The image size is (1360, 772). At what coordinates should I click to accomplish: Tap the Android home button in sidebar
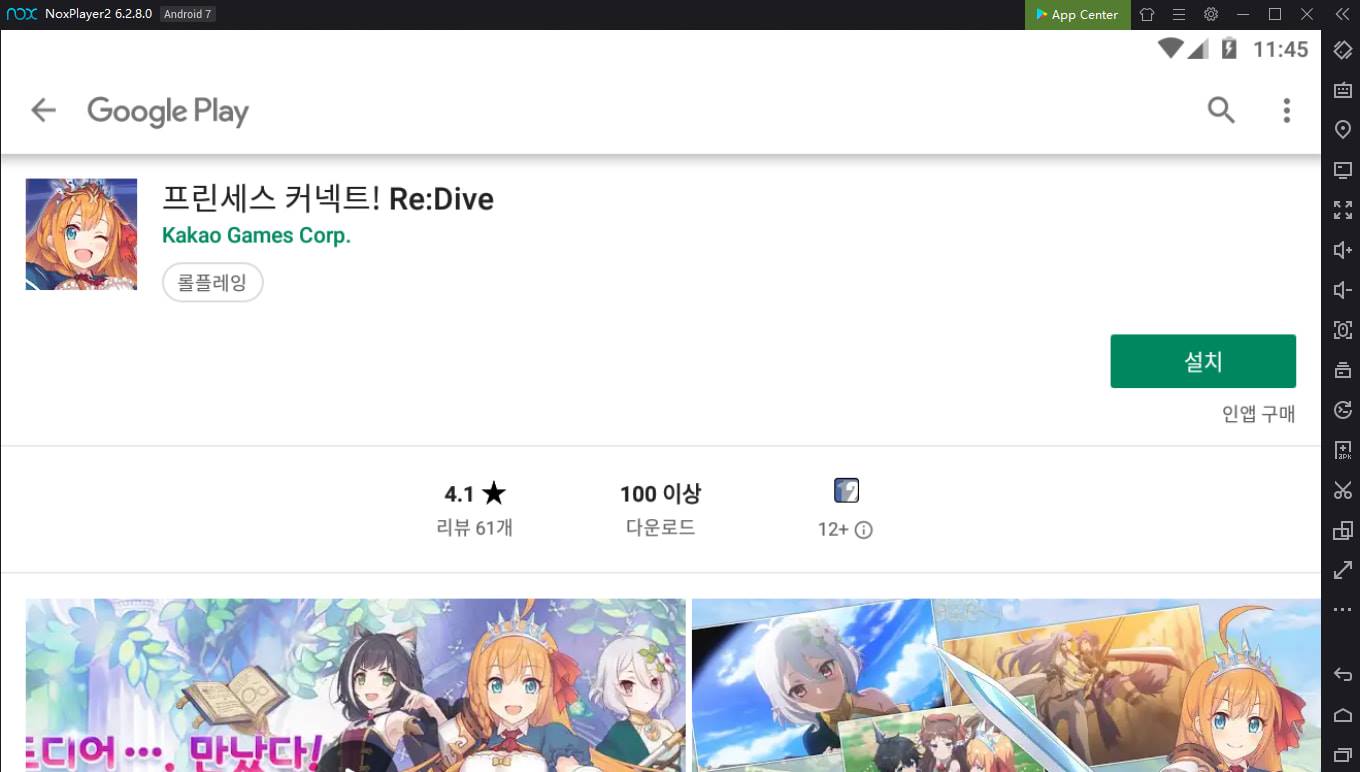[x=1343, y=714]
